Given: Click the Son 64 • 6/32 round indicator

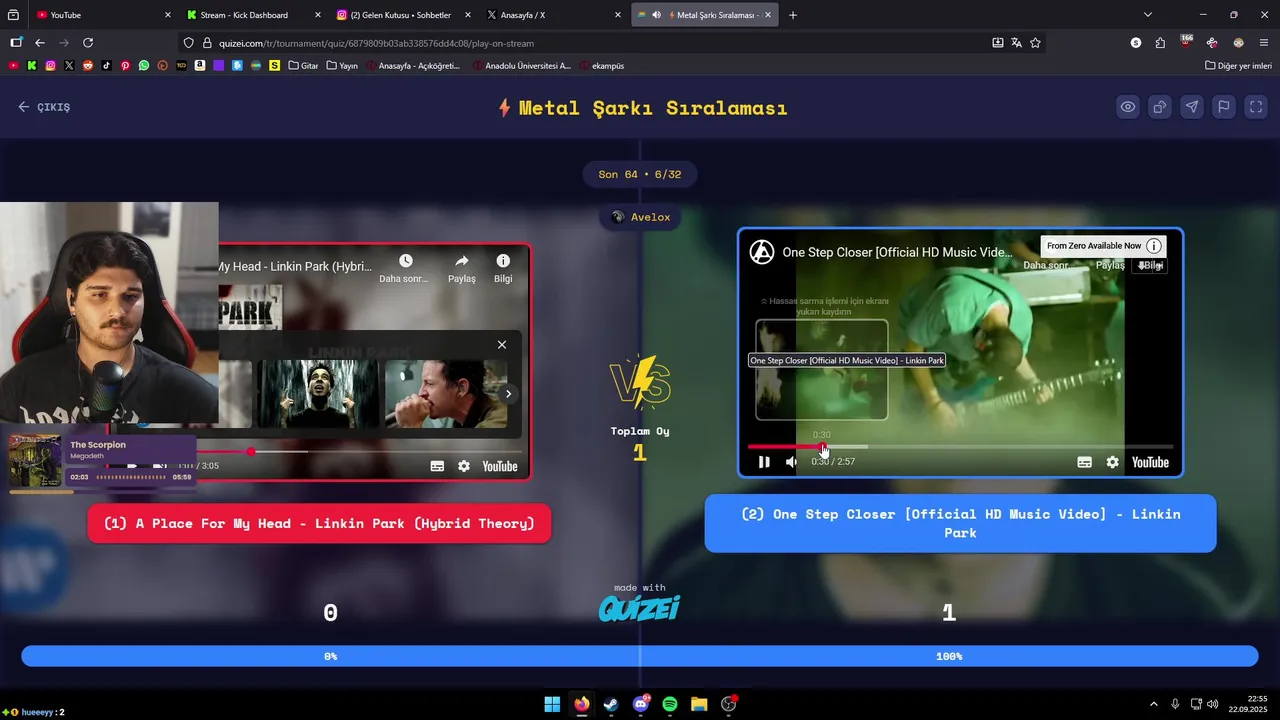Looking at the screenshot, I should click(640, 174).
